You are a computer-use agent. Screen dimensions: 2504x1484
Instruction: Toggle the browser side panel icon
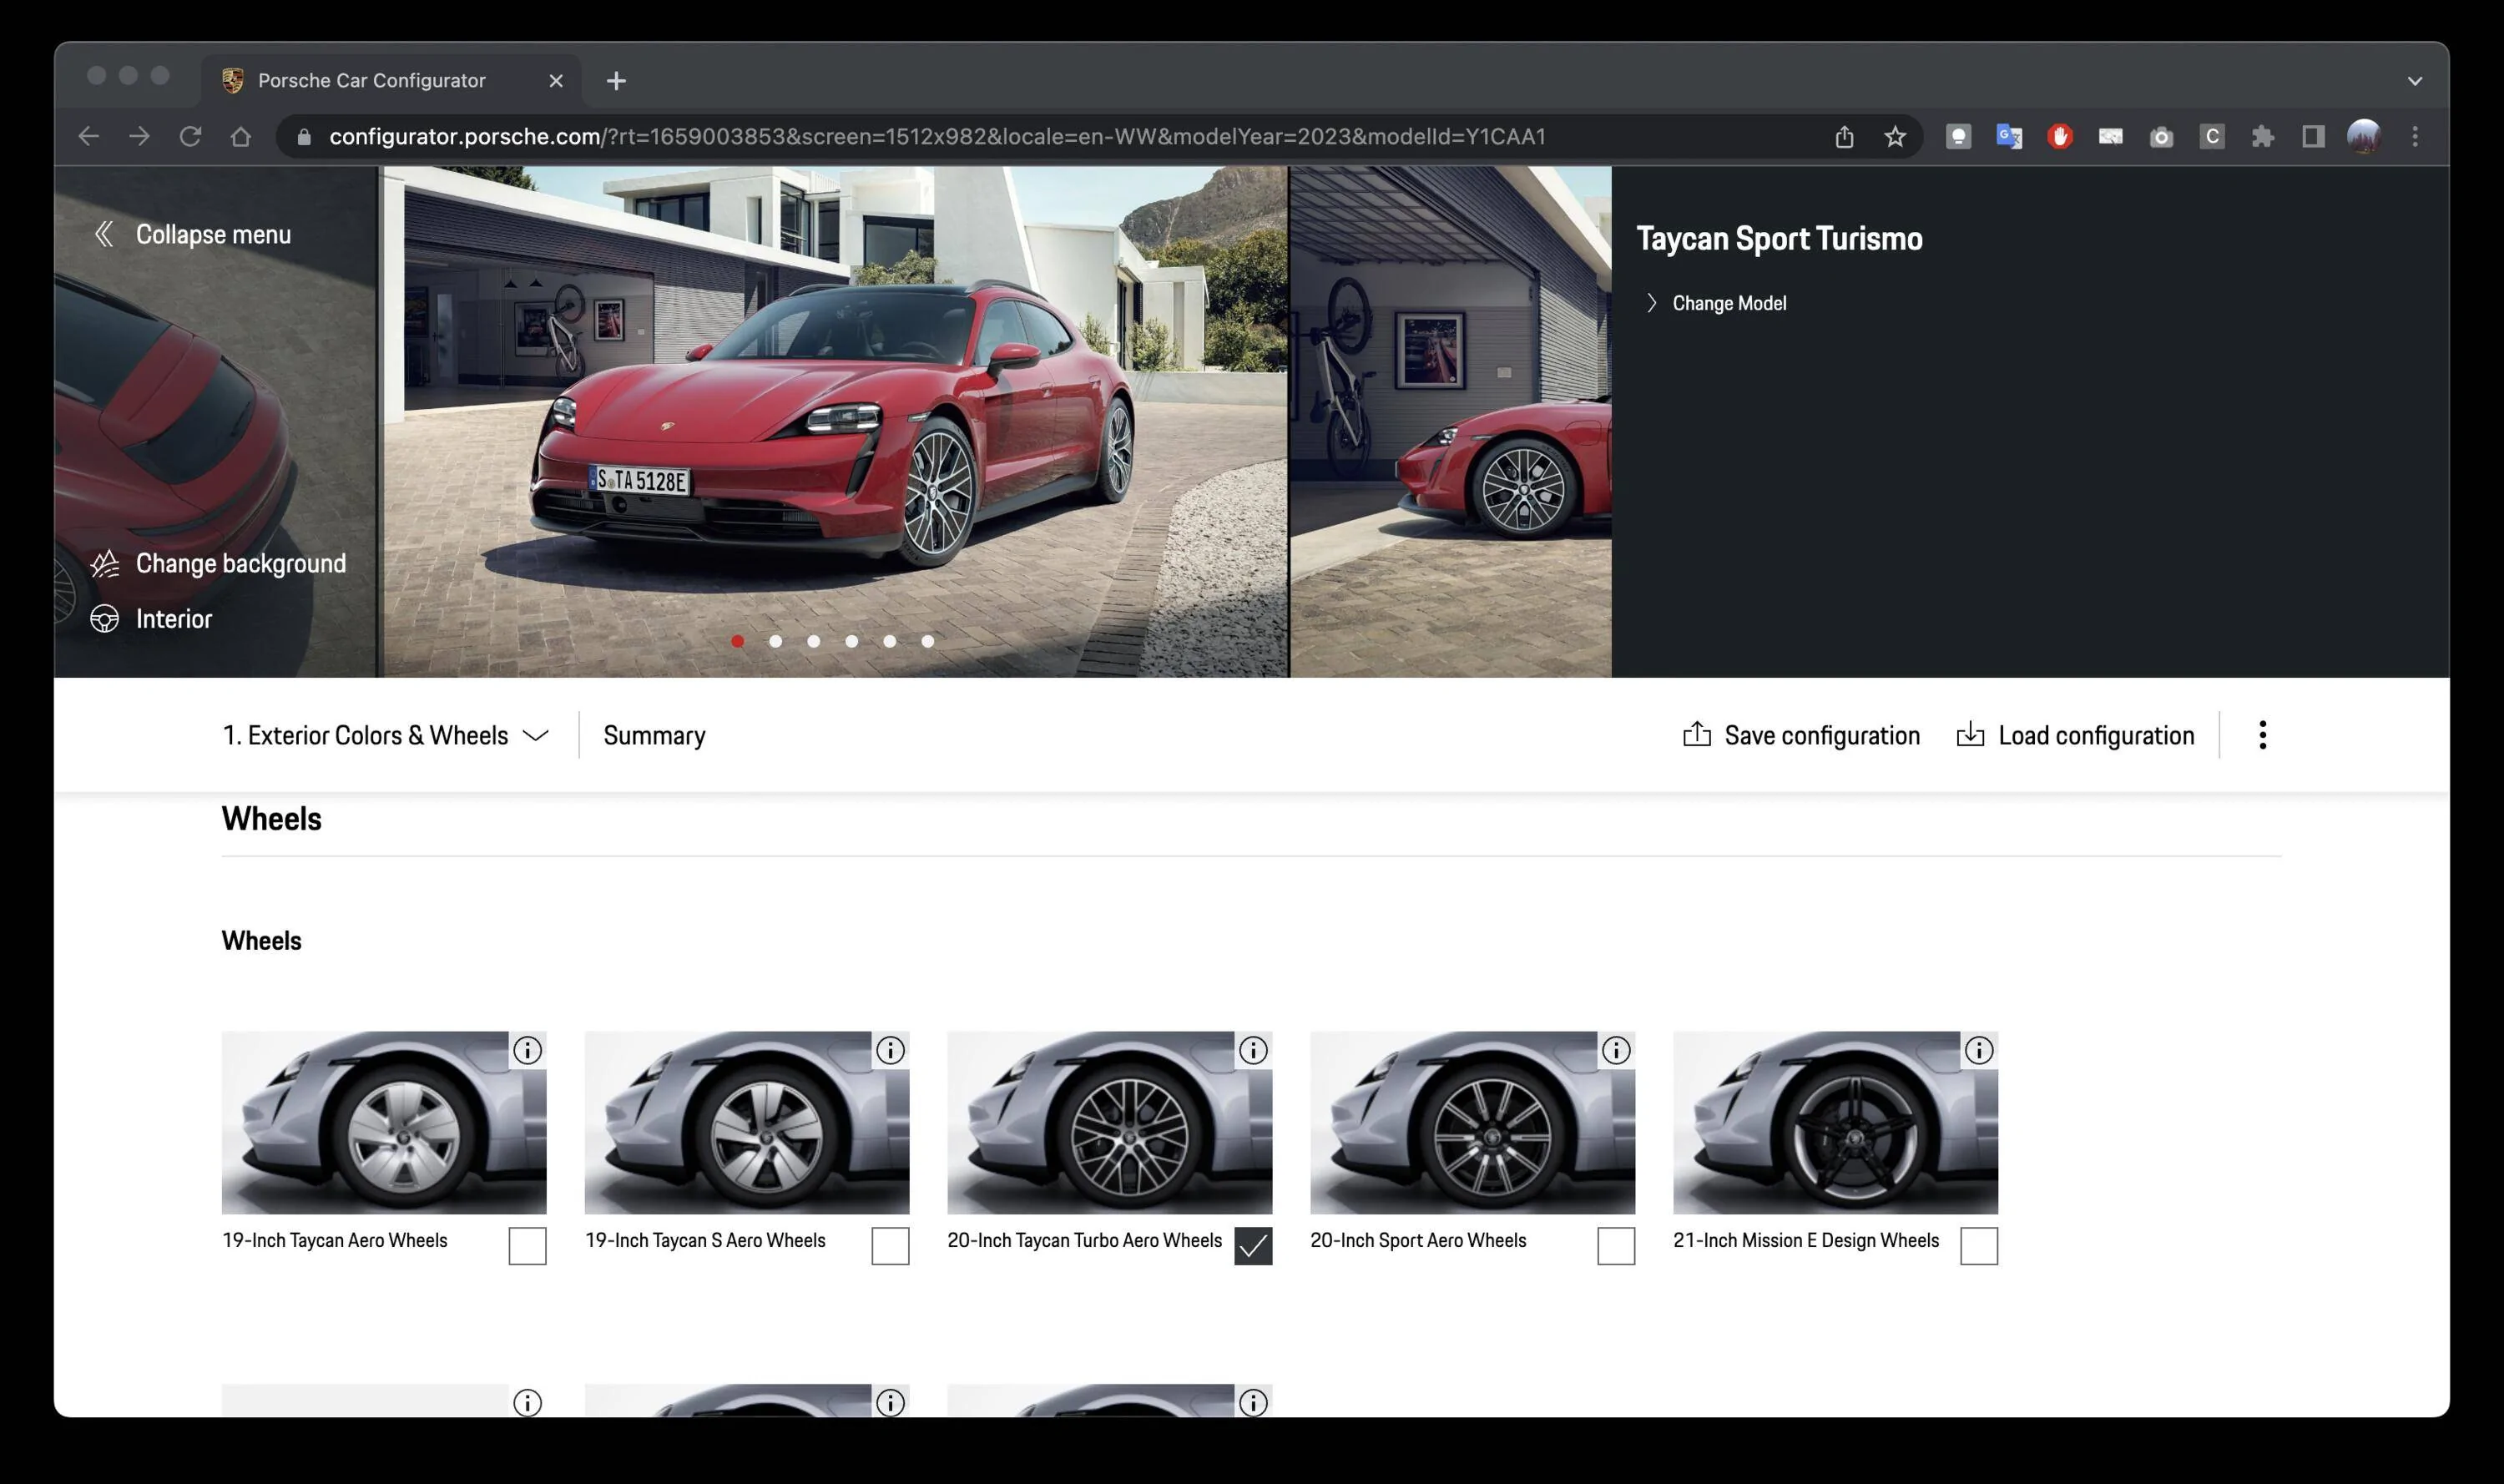click(x=2313, y=136)
